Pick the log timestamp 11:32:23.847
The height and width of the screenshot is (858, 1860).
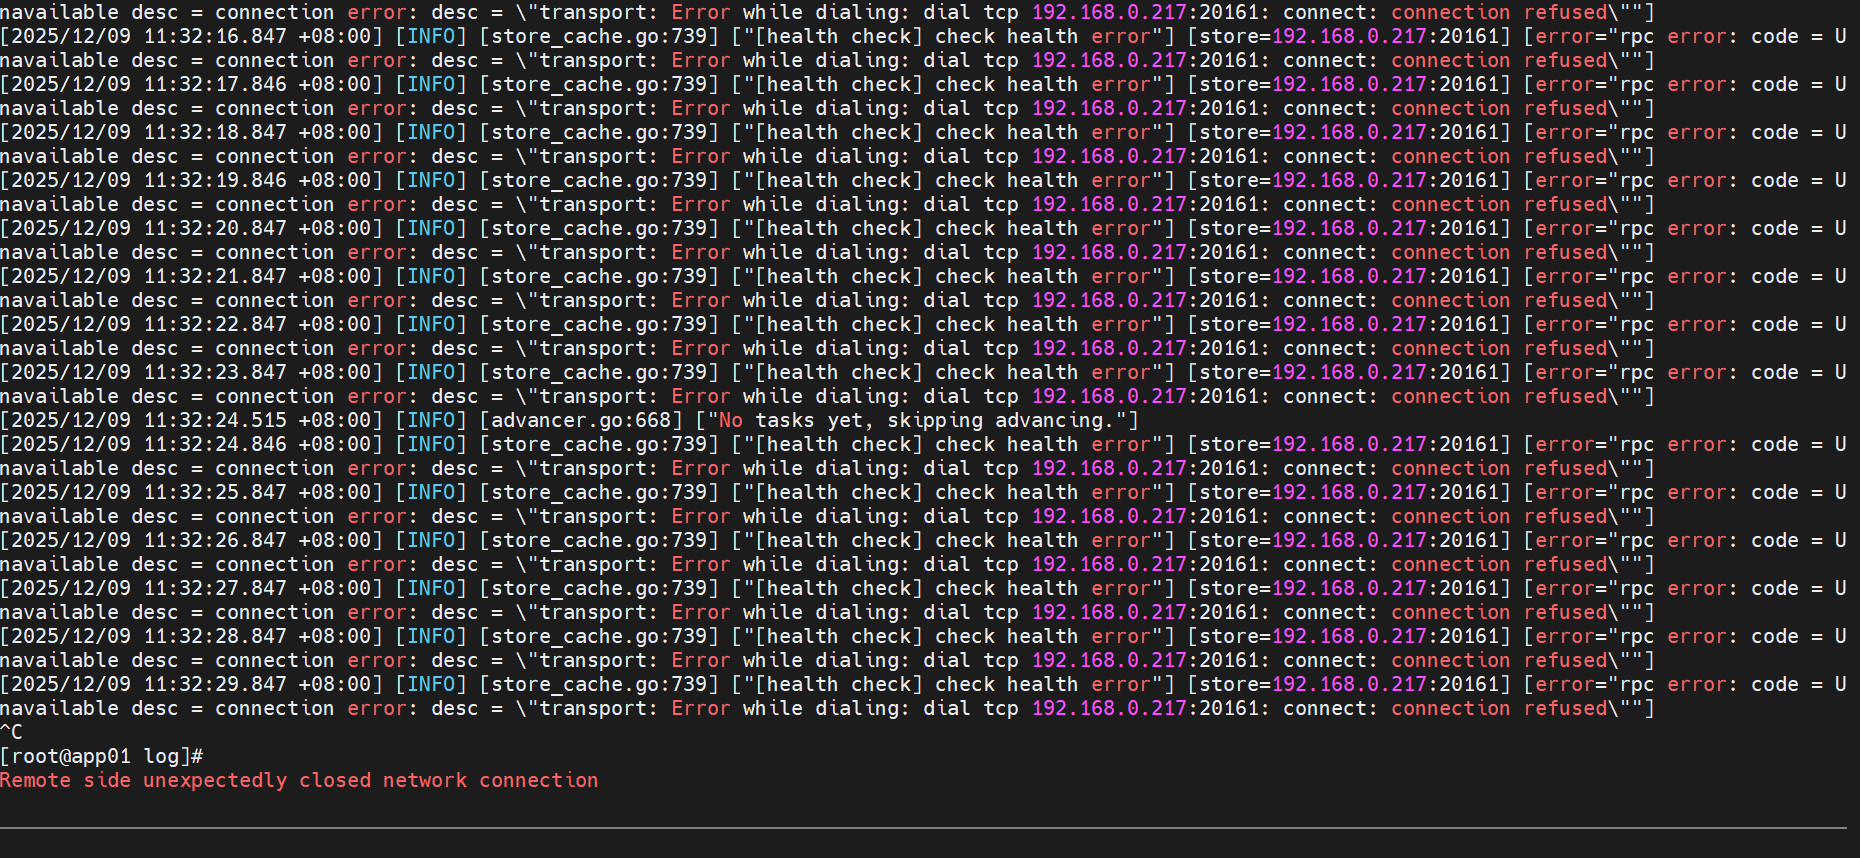tap(215, 373)
